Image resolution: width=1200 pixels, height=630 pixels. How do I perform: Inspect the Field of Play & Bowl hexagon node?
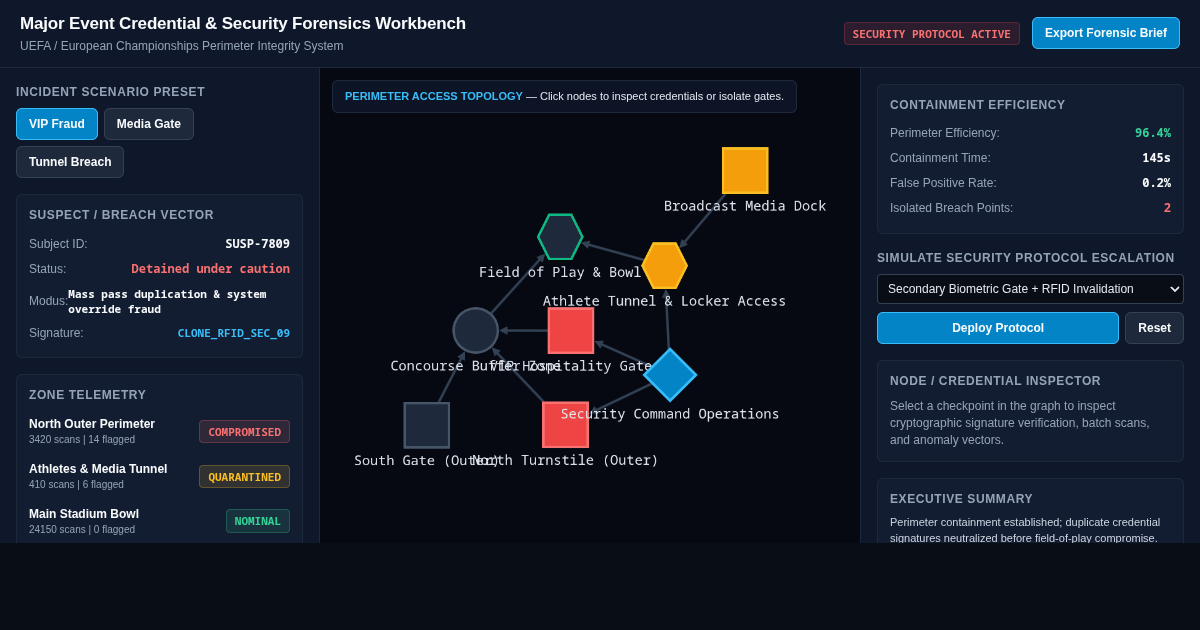(560, 237)
